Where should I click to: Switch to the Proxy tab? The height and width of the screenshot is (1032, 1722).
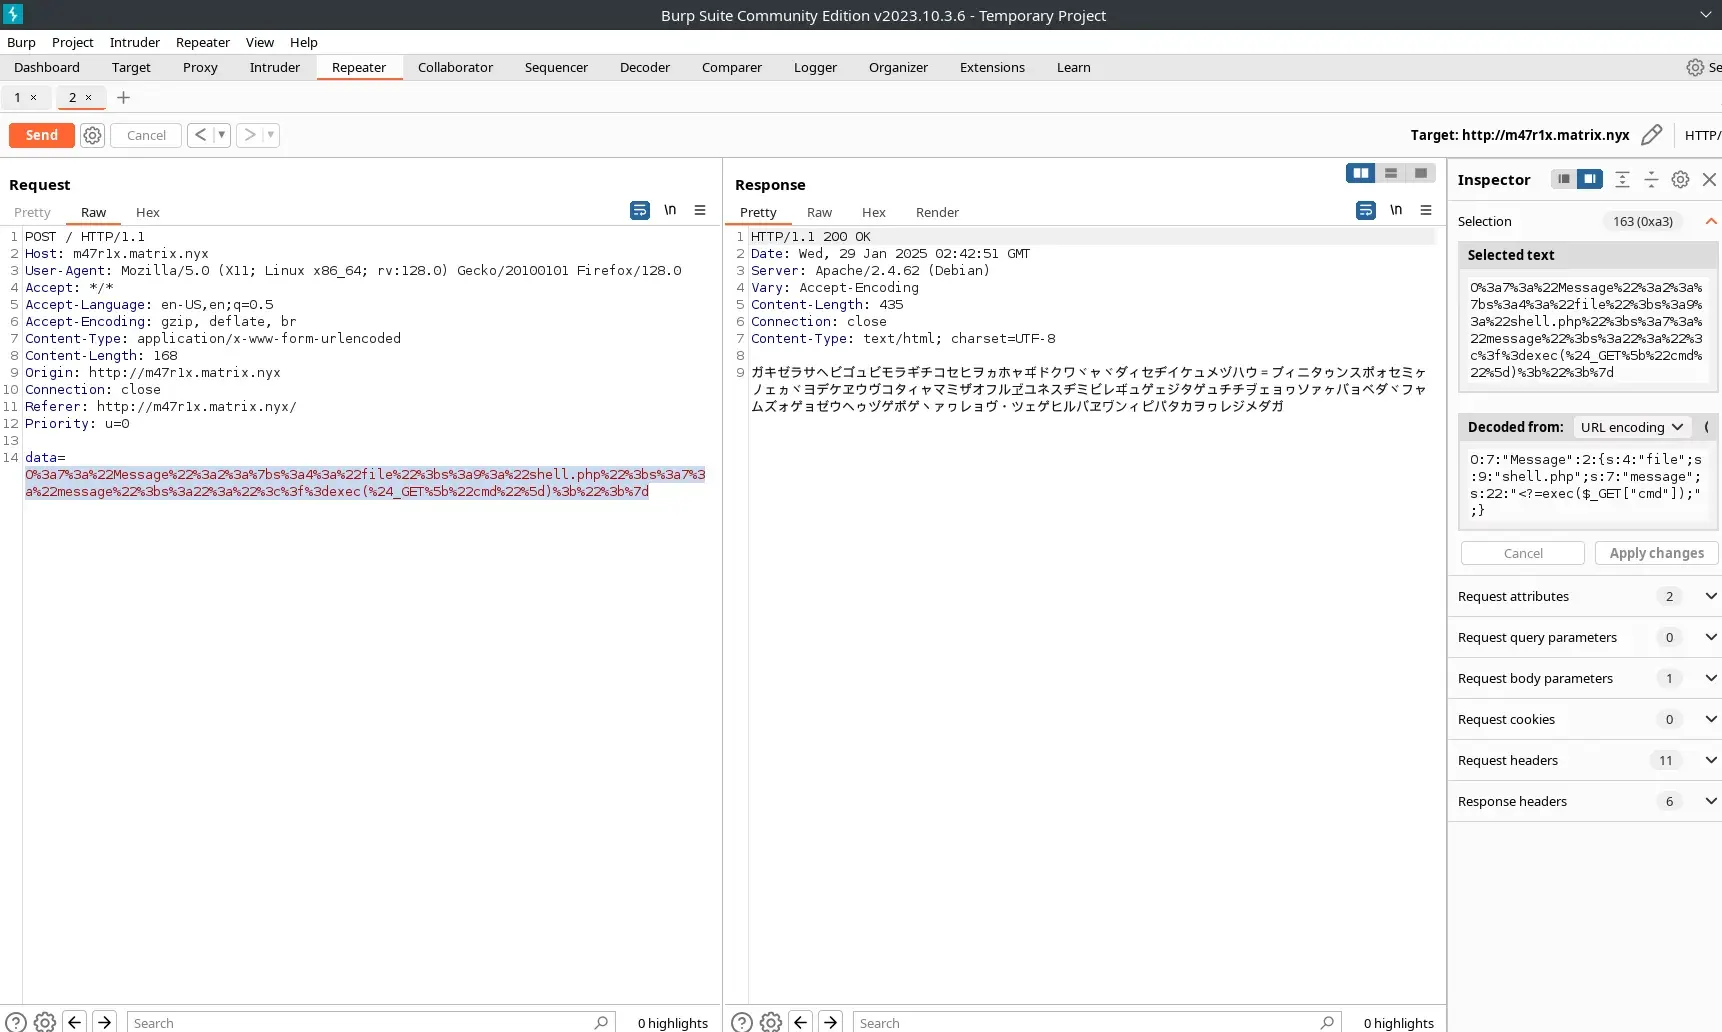coord(200,67)
